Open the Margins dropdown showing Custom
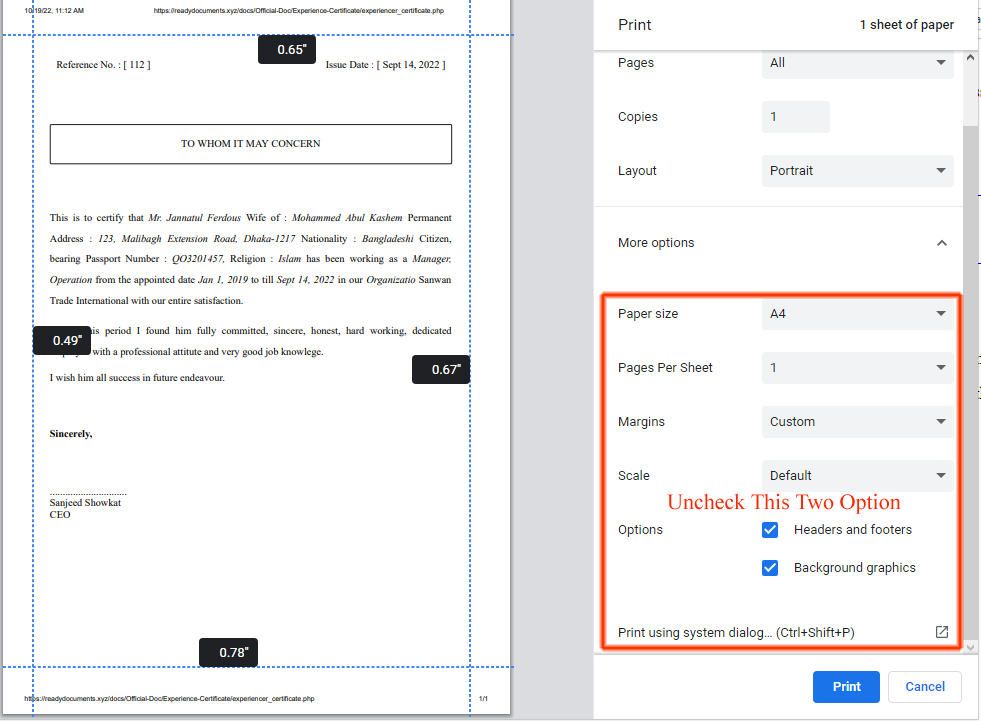 (857, 422)
